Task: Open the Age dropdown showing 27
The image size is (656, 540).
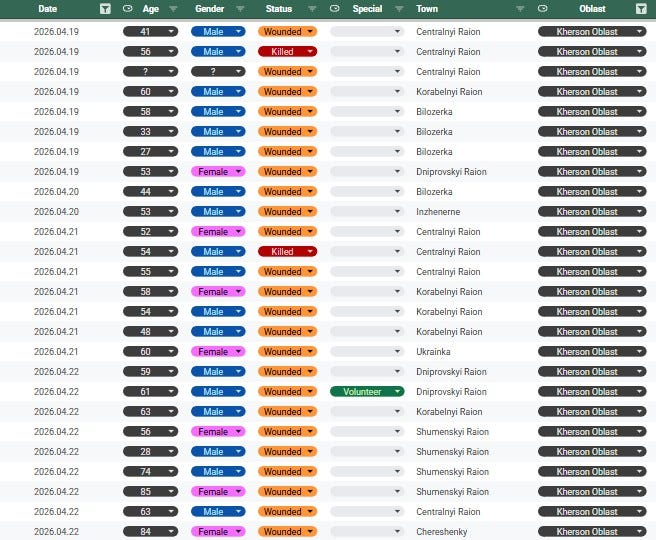Action: (151, 152)
